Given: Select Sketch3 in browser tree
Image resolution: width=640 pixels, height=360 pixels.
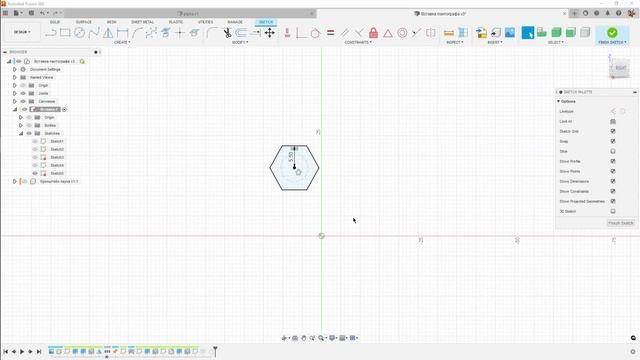Looking at the screenshot, I should point(57,157).
